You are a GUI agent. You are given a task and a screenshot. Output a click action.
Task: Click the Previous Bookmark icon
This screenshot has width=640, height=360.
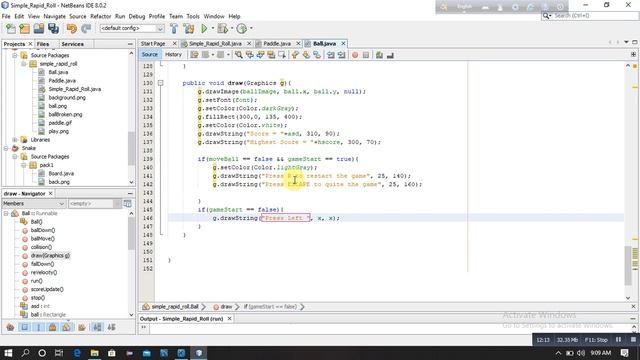(x=295, y=55)
